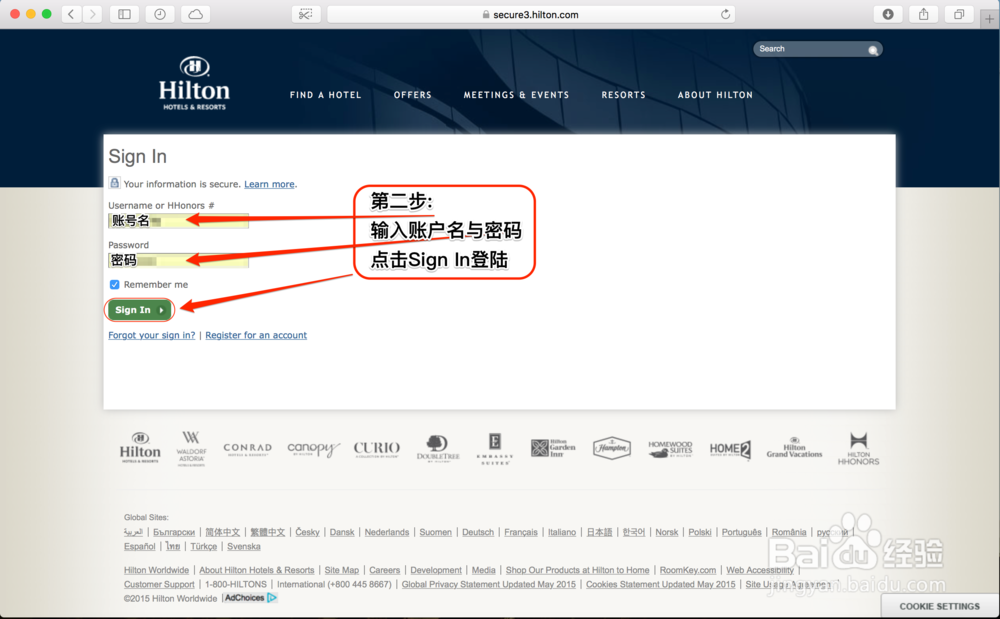This screenshot has width=1000, height=619.
Task: Open the RoomKey.com footer link
Action: click(688, 571)
